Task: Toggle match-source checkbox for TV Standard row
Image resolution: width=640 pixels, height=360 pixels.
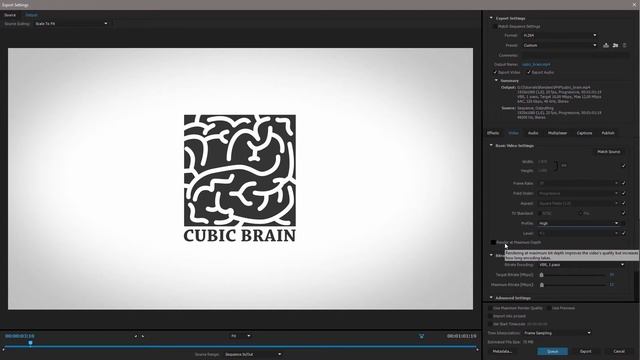Action: pyautogui.click(x=623, y=213)
